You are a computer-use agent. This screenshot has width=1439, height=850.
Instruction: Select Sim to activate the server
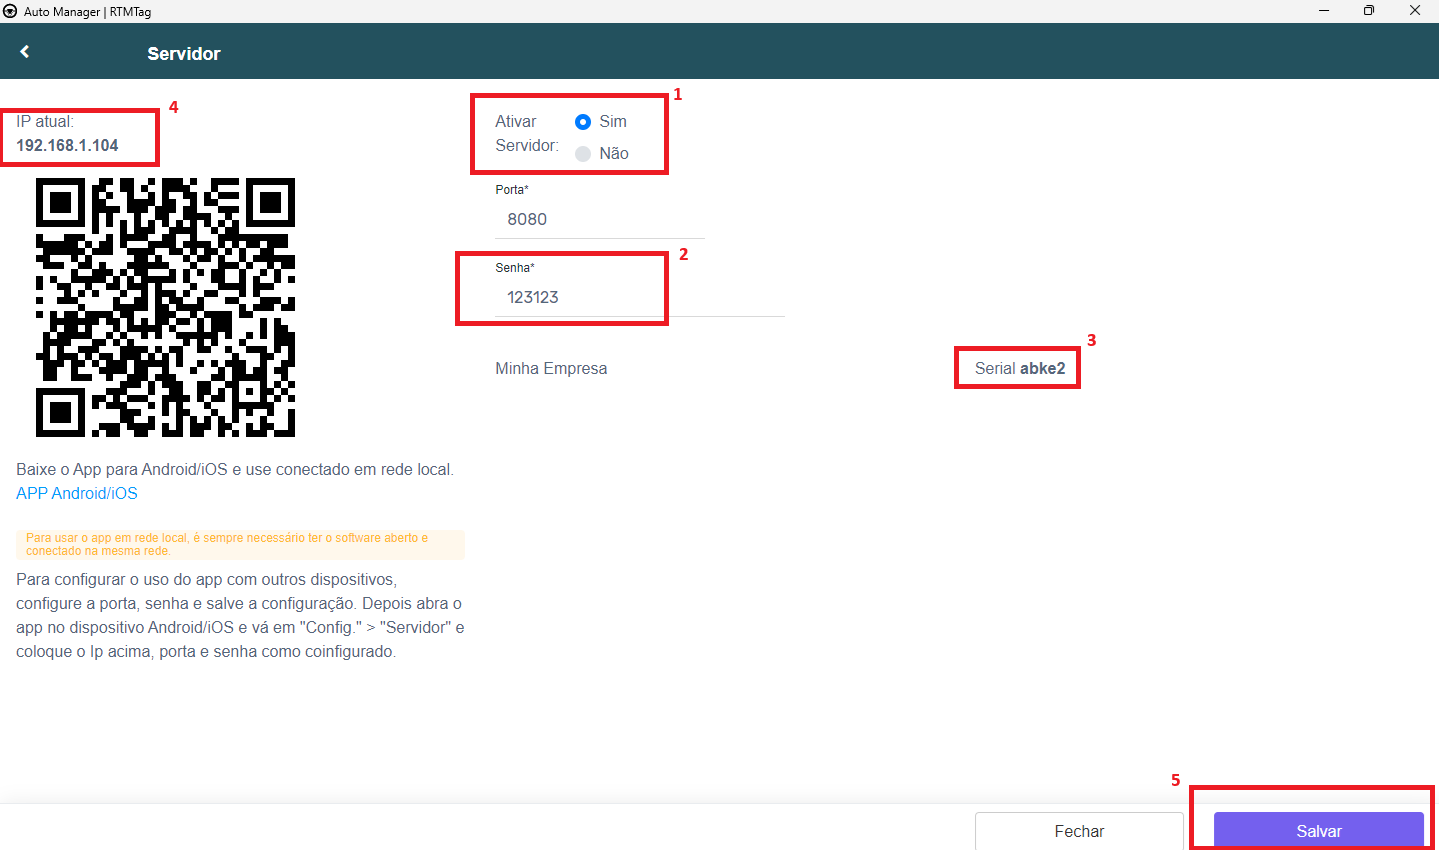tap(583, 122)
